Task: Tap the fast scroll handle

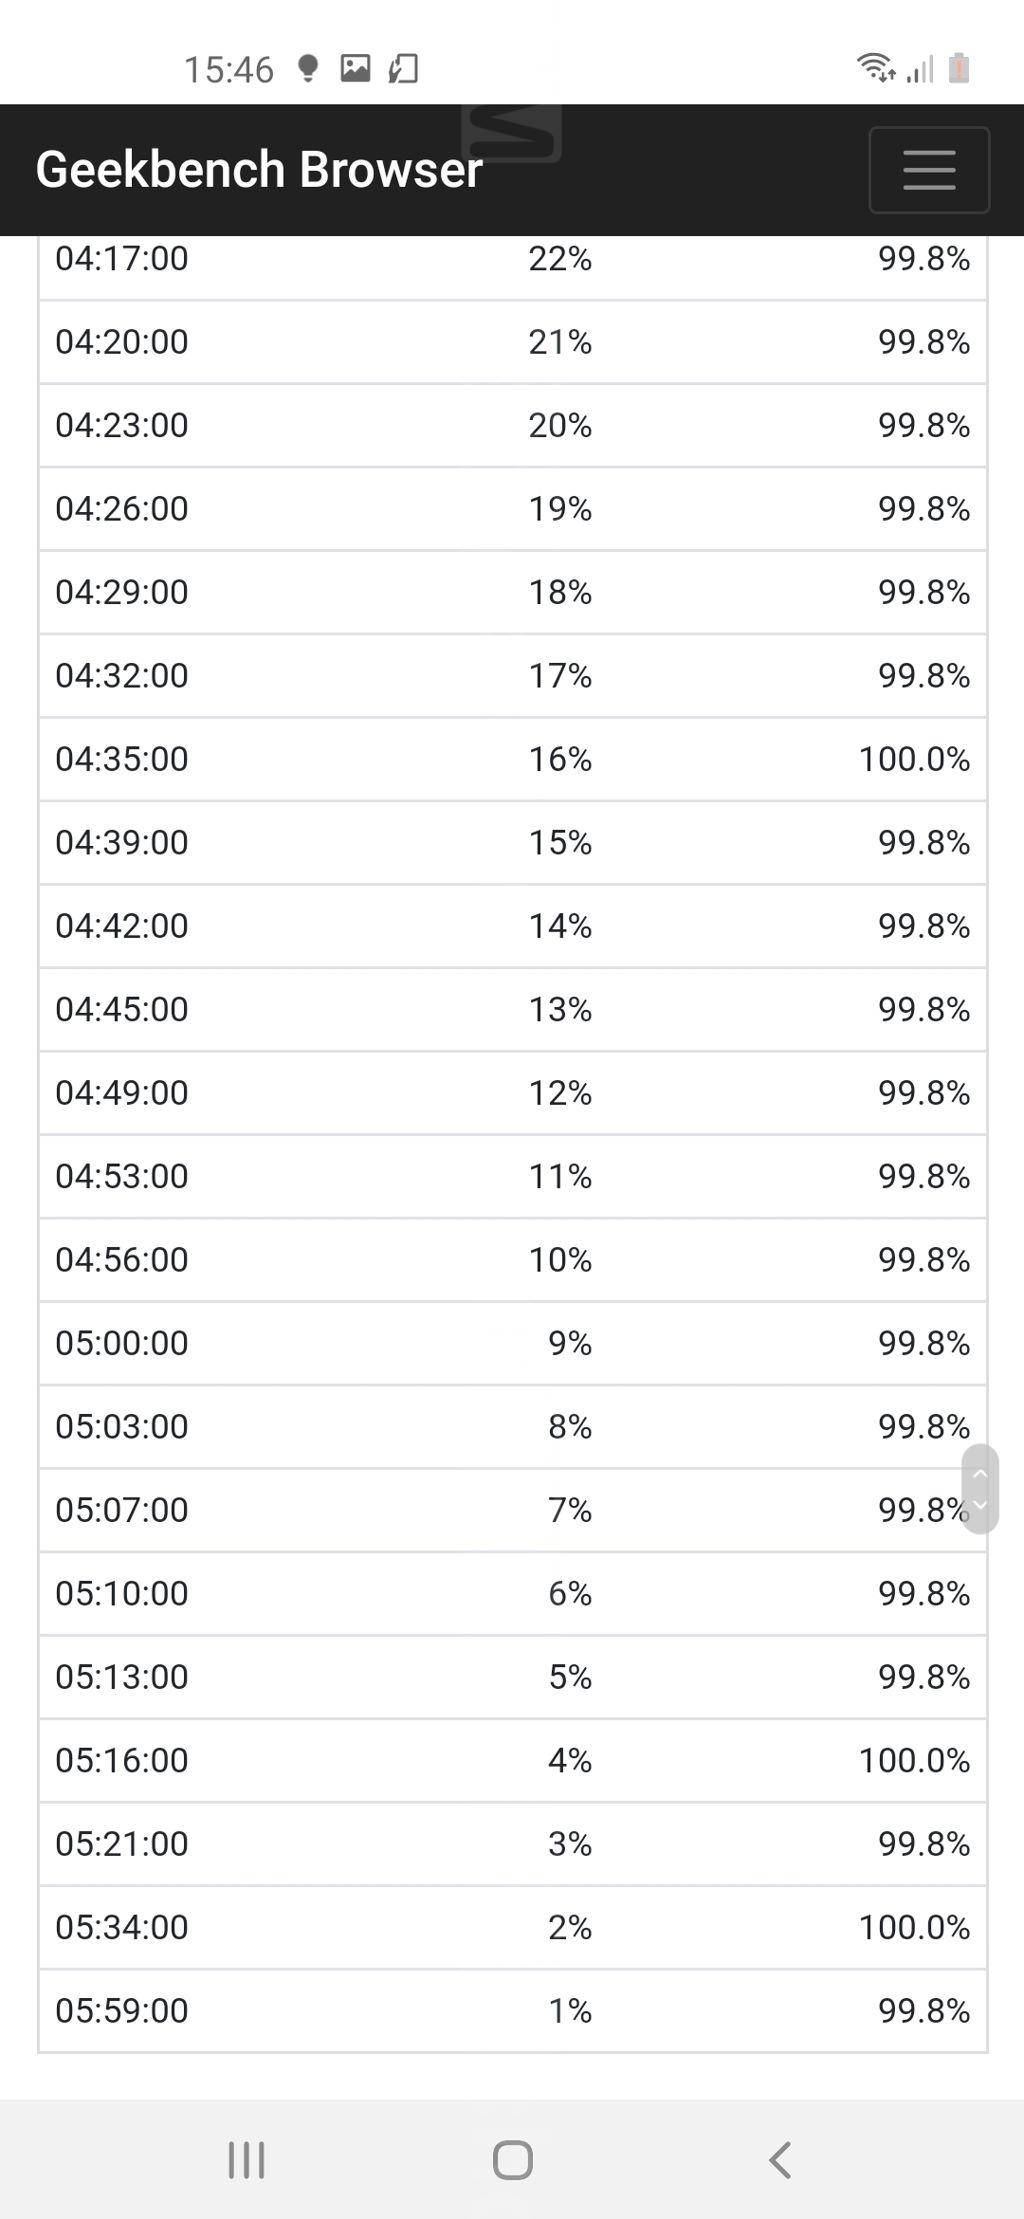Action: [x=980, y=1488]
